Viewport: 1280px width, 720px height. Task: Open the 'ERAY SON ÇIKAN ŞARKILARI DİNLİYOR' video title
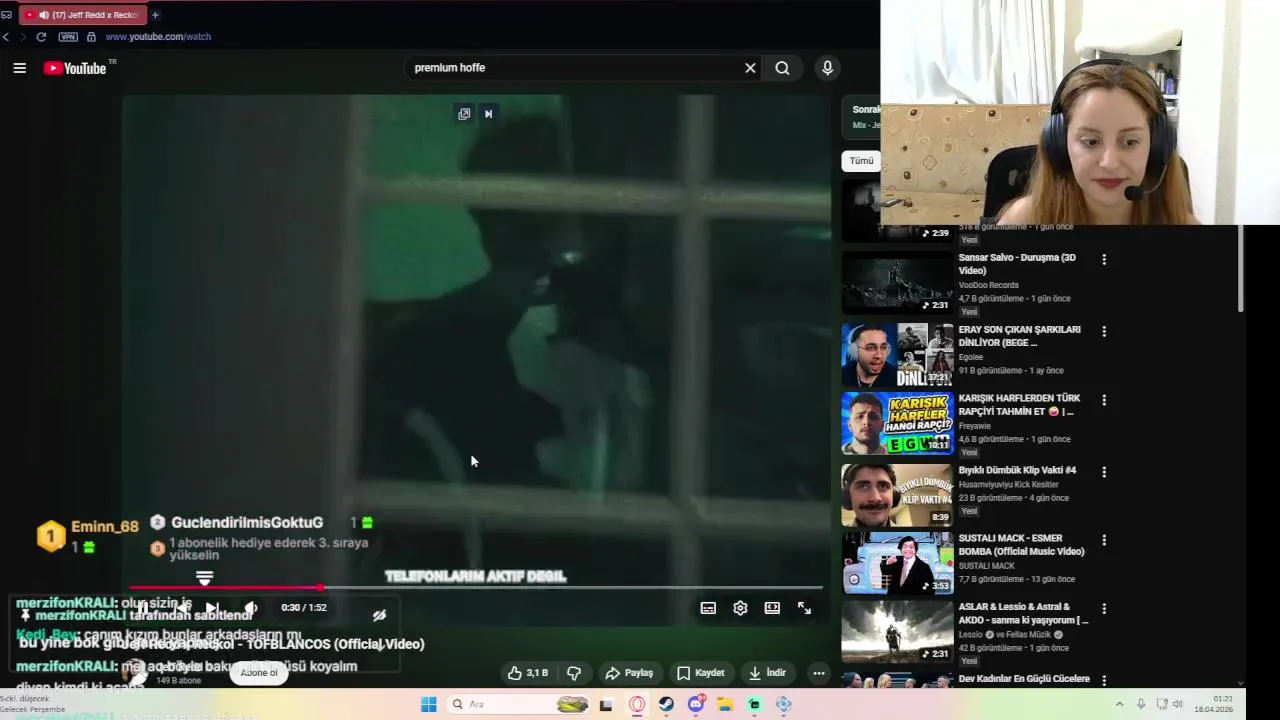click(1019, 336)
